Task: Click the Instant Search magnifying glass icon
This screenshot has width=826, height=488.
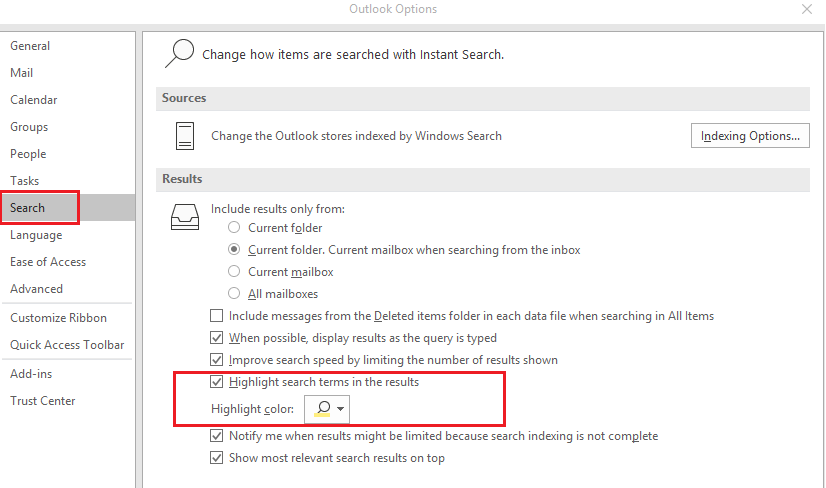Action: click(180, 53)
